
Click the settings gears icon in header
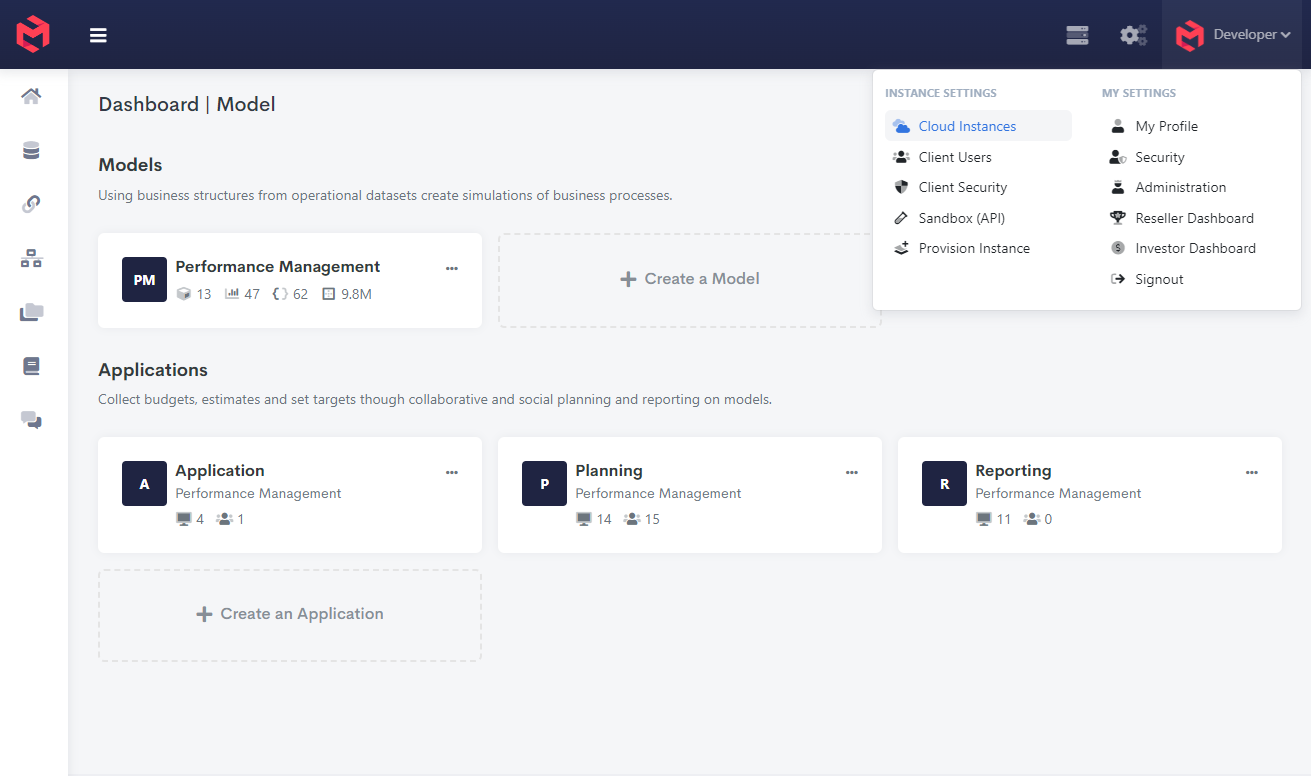point(1132,35)
